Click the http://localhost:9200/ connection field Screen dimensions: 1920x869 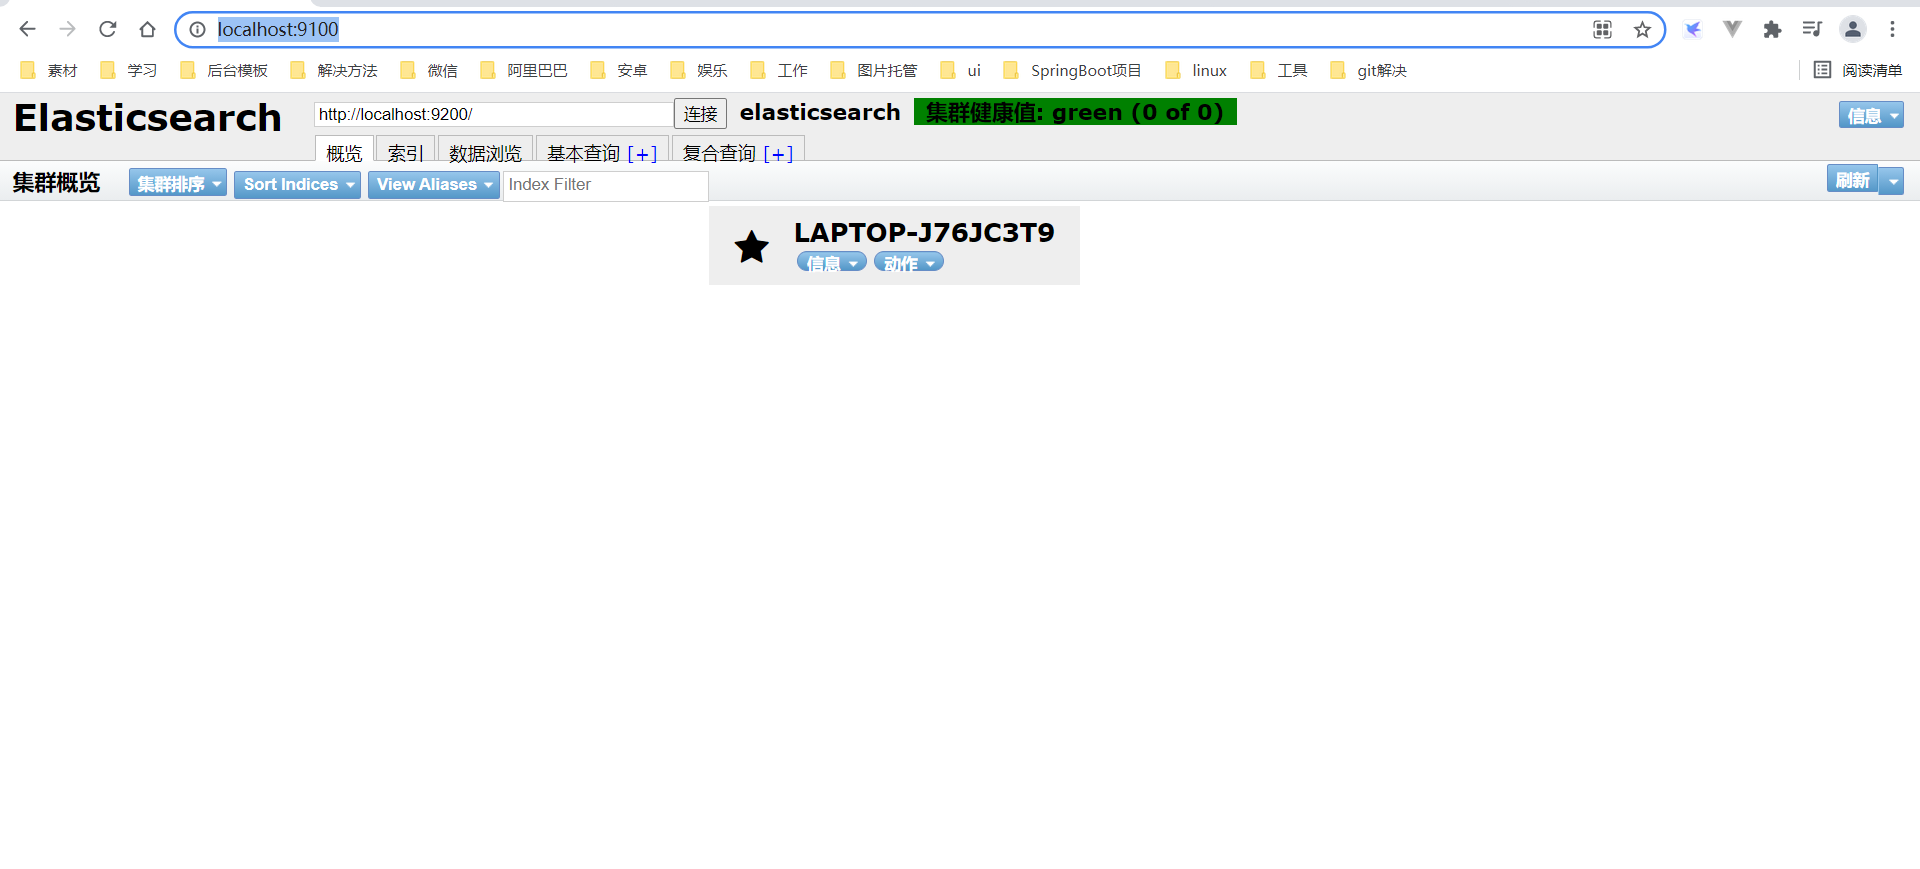[x=494, y=114]
